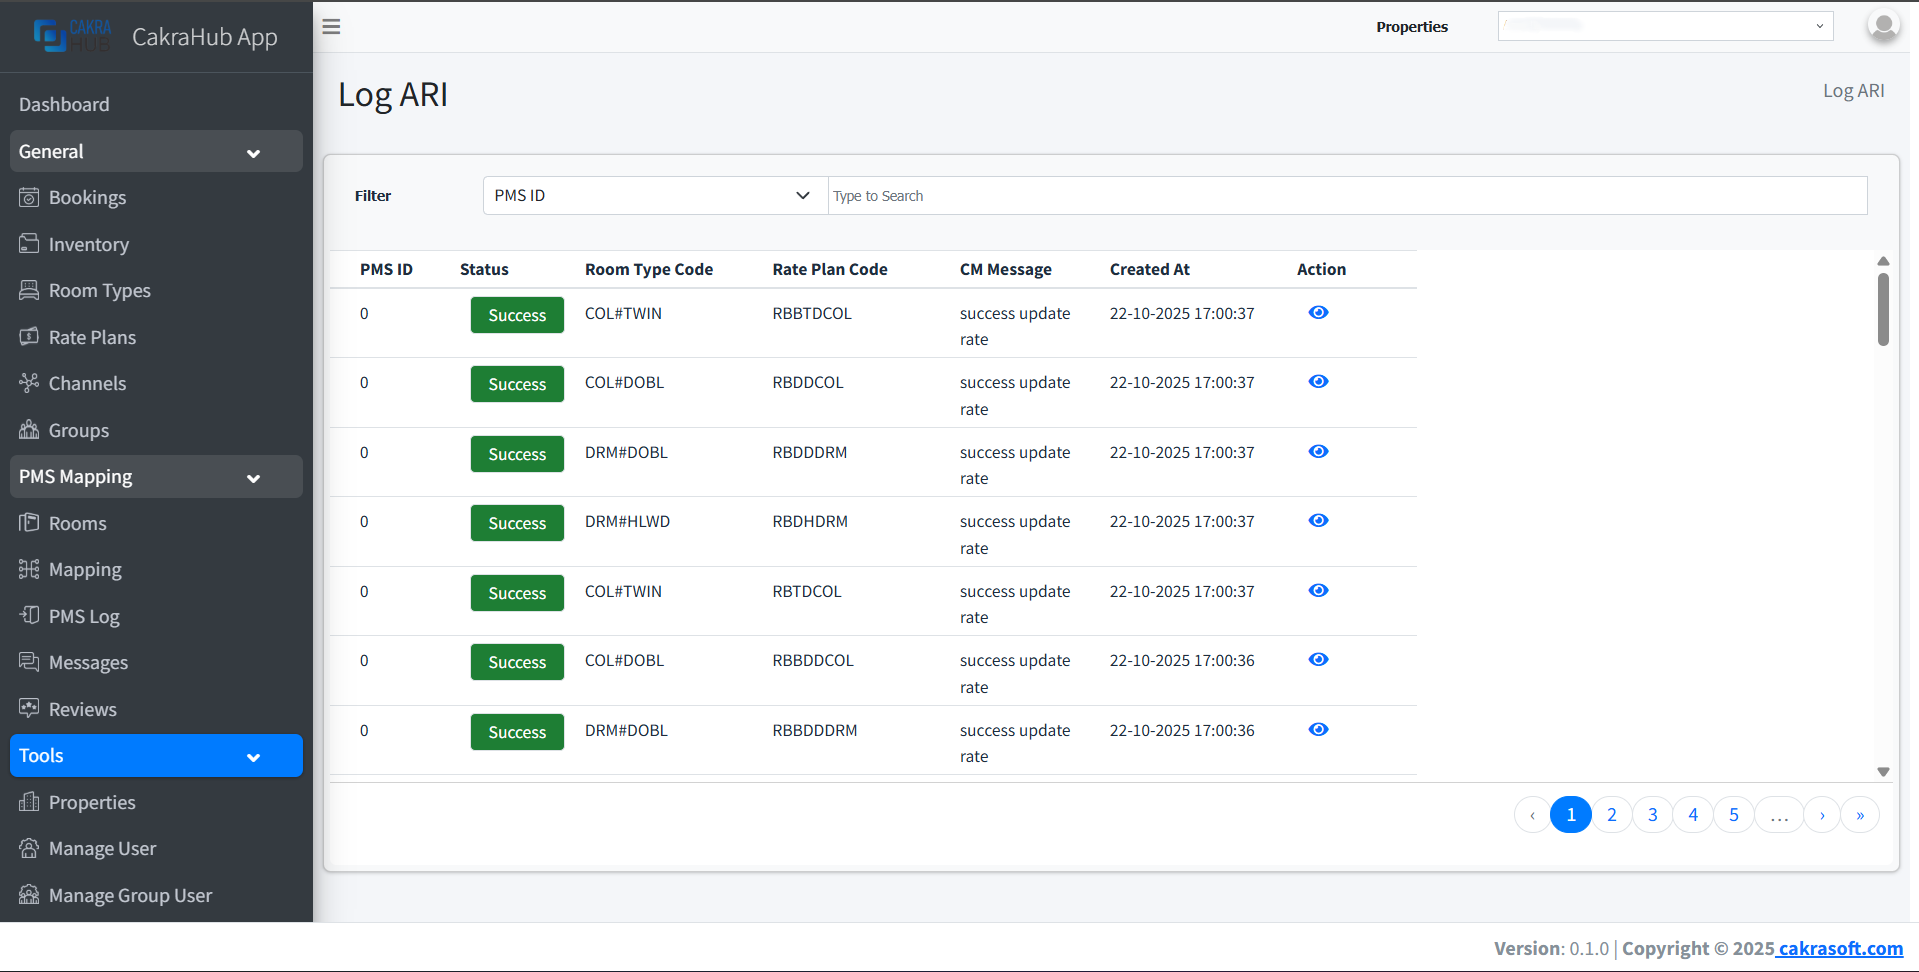The width and height of the screenshot is (1919, 972).
Task: Open the user profile avatar
Action: point(1883,26)
